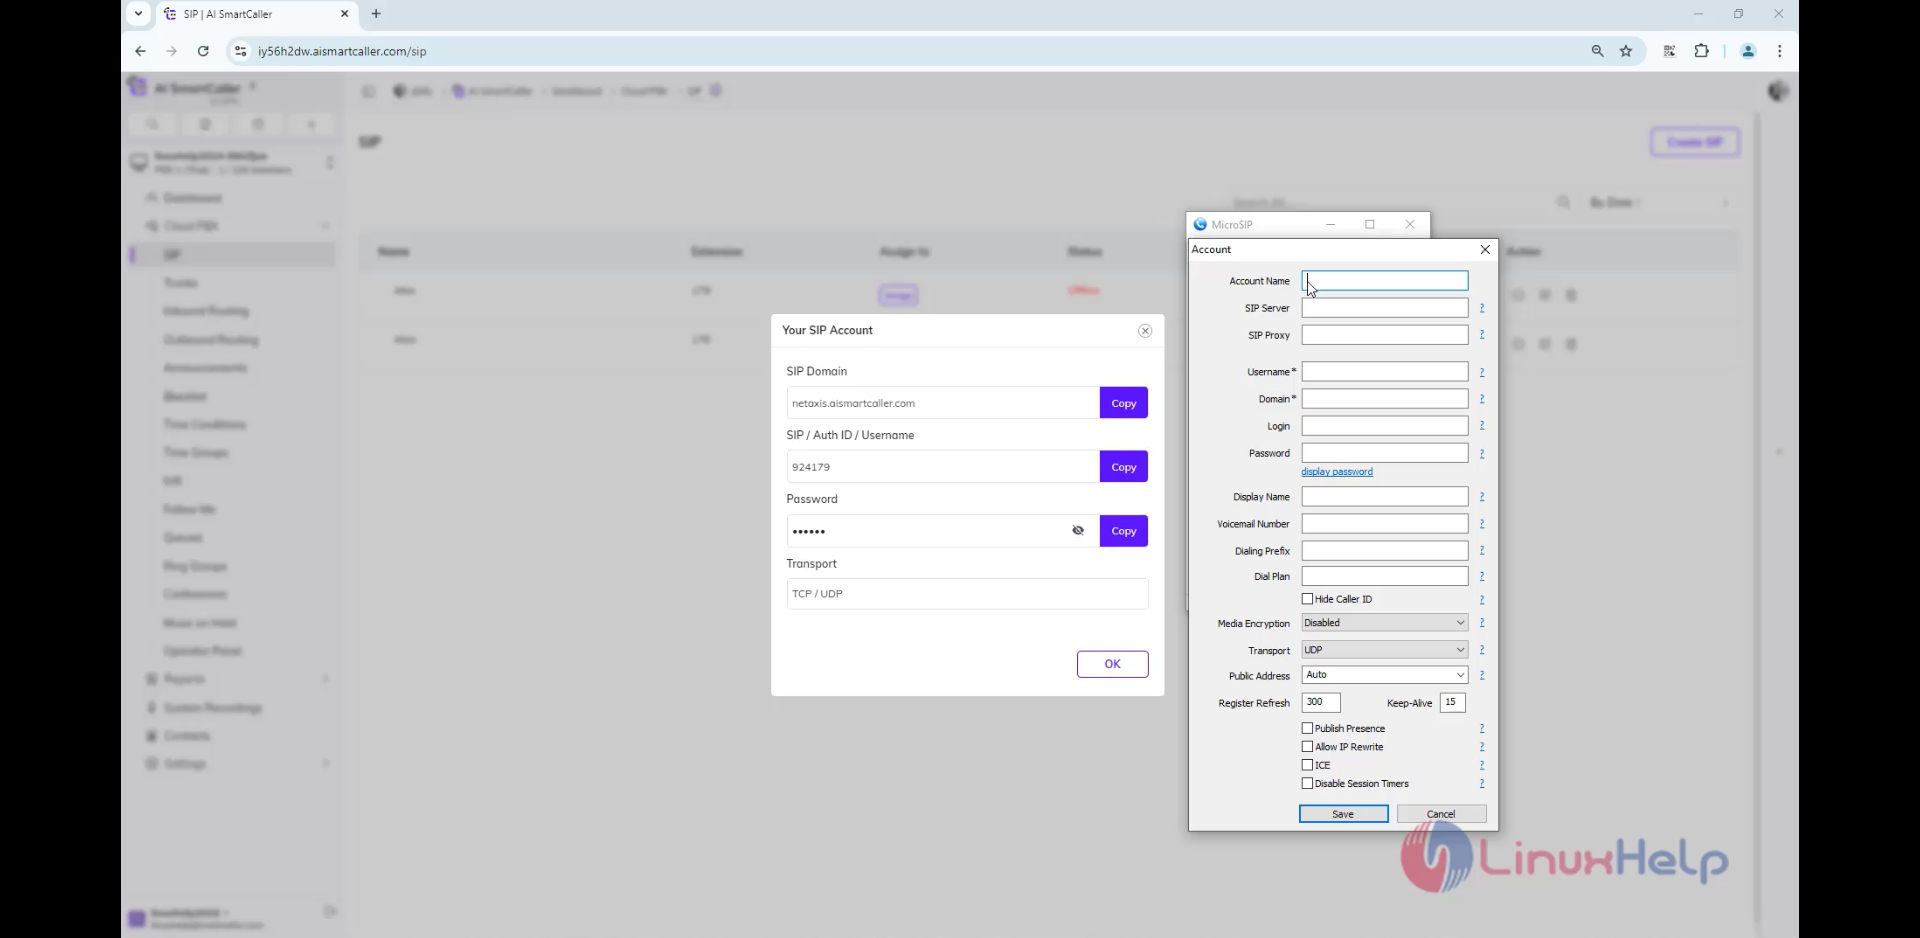This screenshot has height=938, width=1920.
Task: Confirm the SIP Account popup with OK
Action: (x=1112, y=664)
